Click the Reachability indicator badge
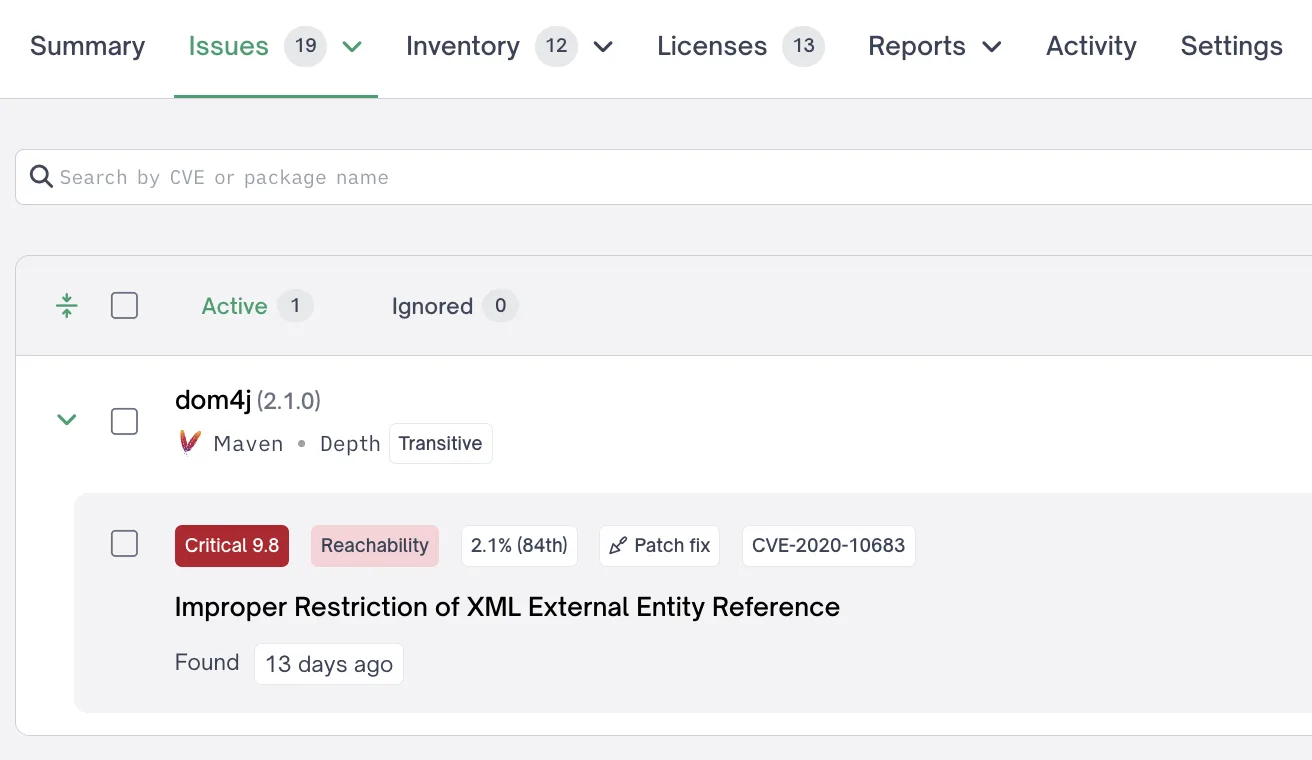This screenshot has width=1312, height=760. 374,545
